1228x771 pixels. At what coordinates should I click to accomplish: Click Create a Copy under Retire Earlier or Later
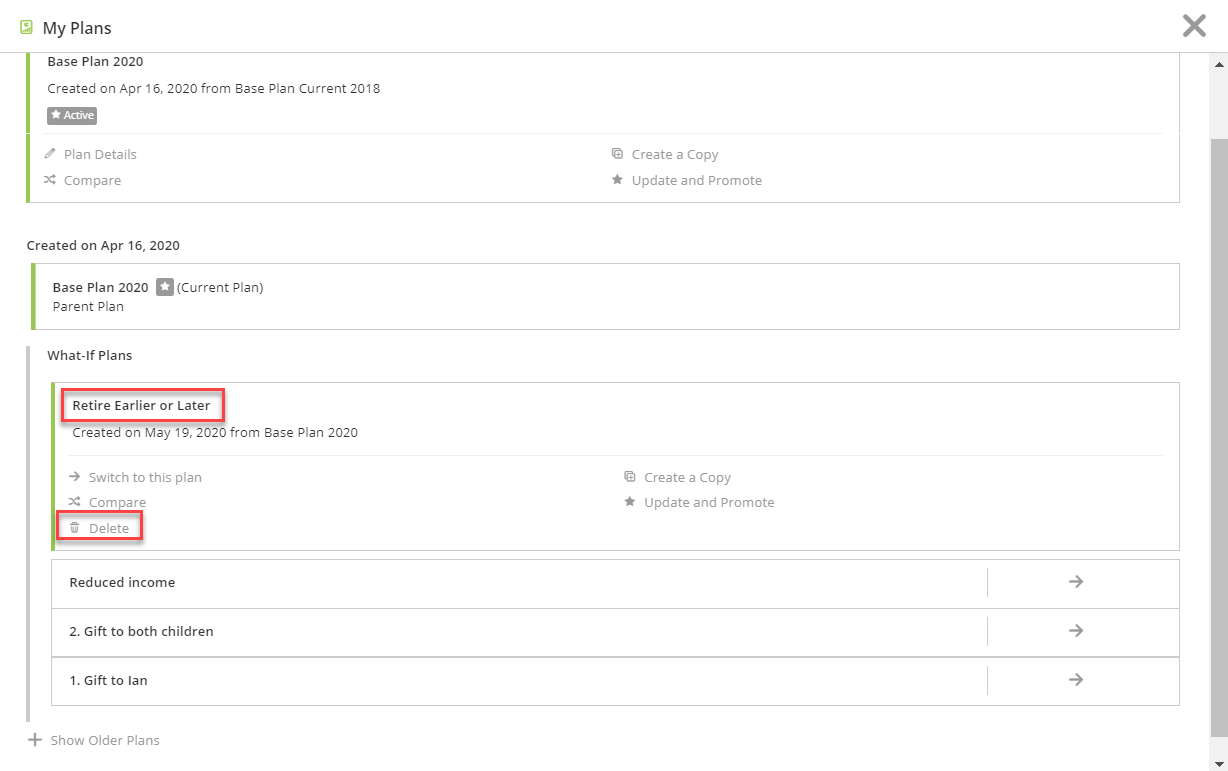tap(687, 477)
